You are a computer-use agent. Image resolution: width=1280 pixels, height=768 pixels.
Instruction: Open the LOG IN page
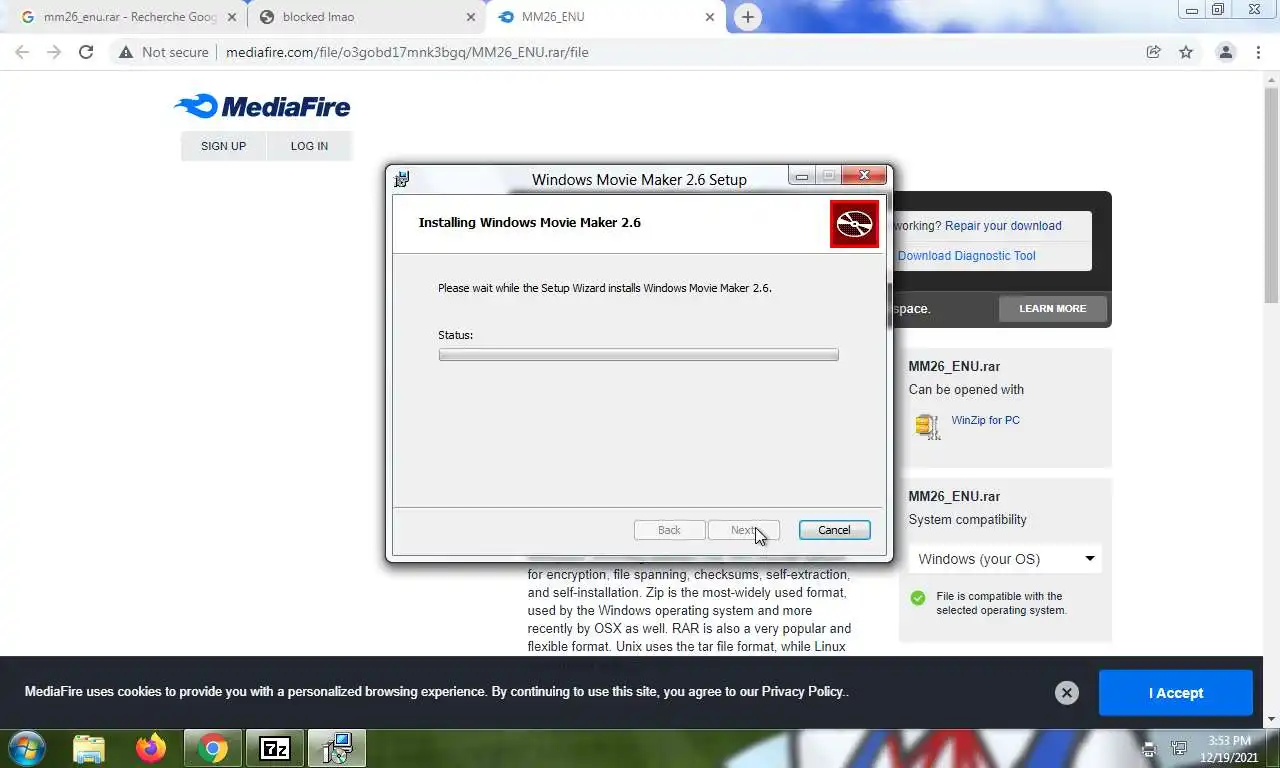pos(309,146)
